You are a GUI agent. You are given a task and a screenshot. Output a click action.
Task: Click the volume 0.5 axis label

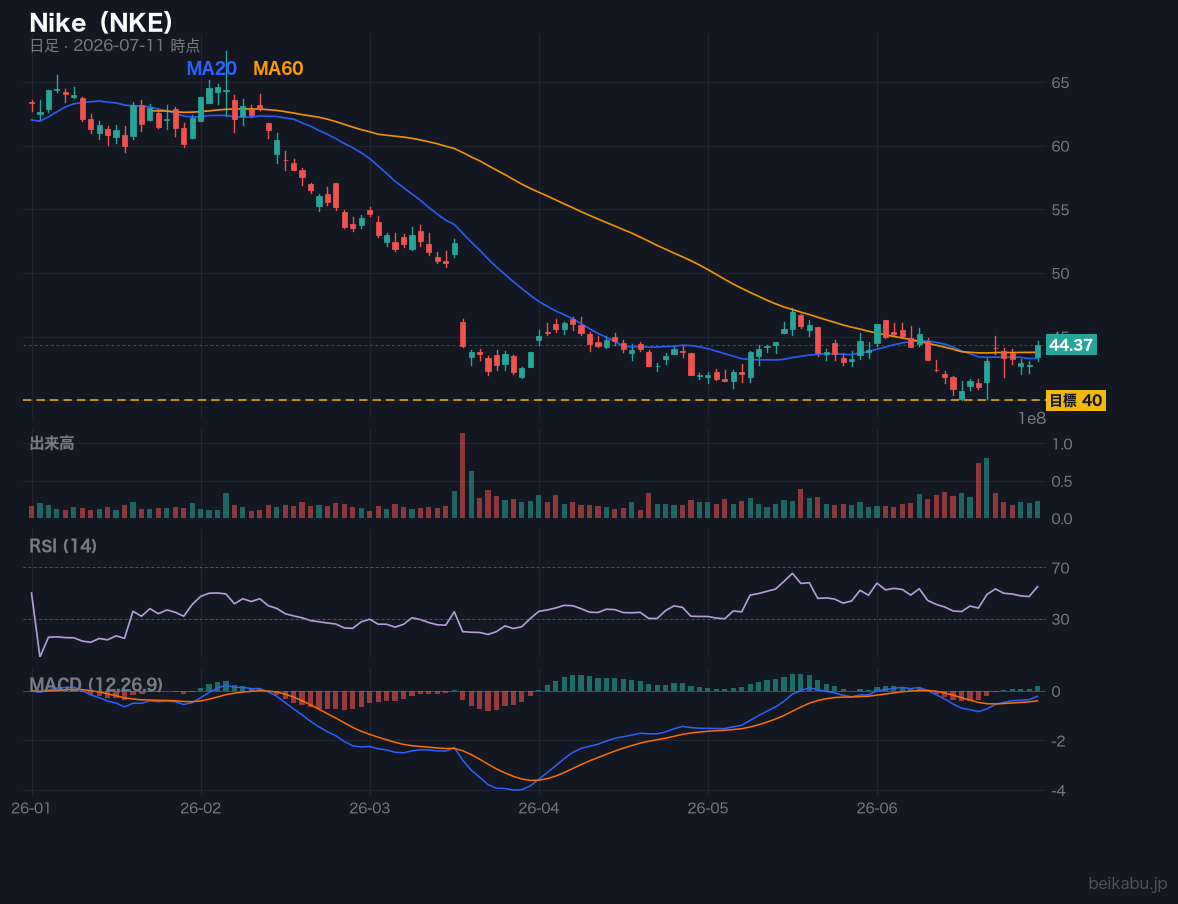click(x=1062, y=482)
